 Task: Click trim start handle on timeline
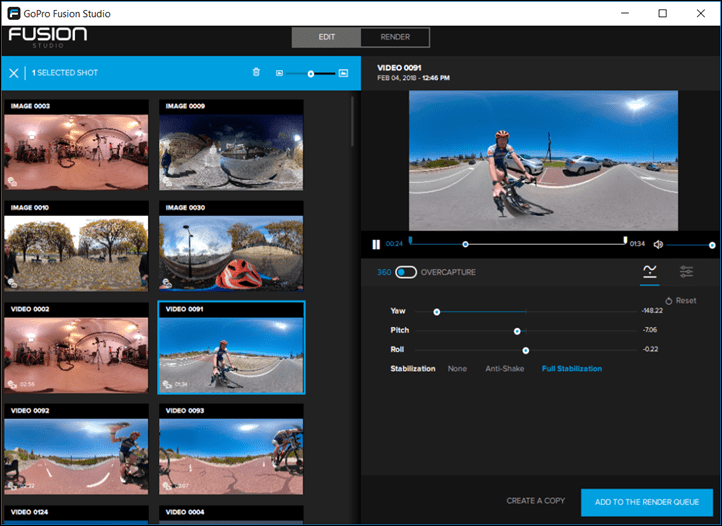(410, 240)
